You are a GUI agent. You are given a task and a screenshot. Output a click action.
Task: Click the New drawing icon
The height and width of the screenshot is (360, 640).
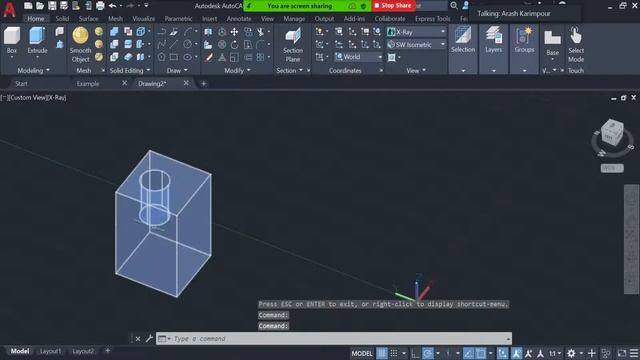coord(28,6)
